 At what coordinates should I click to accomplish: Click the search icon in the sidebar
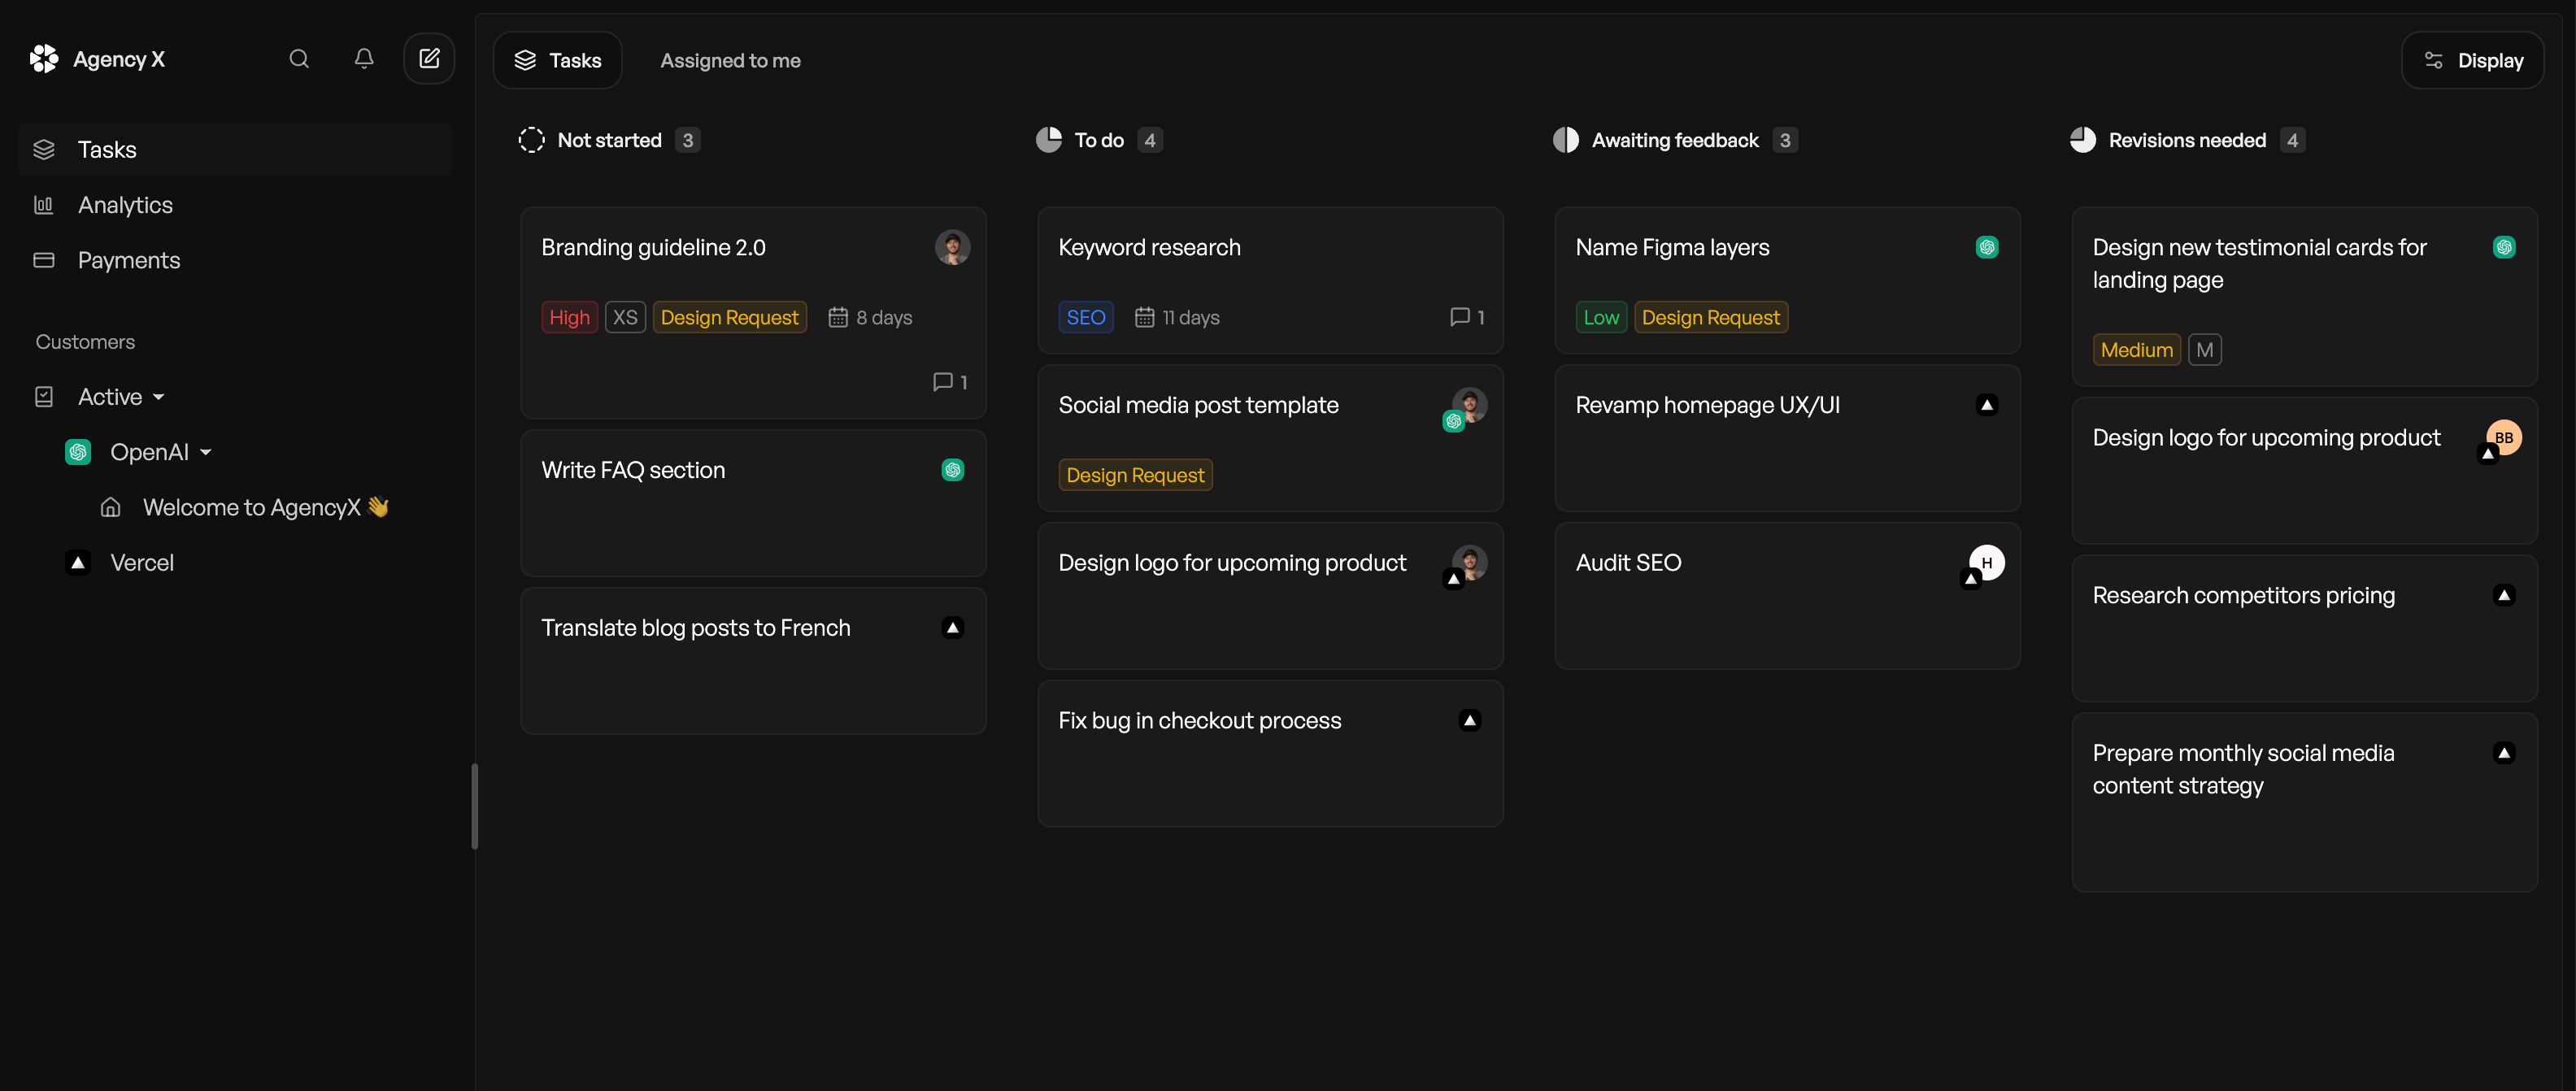pyautogui.click(x=298, y=59)
